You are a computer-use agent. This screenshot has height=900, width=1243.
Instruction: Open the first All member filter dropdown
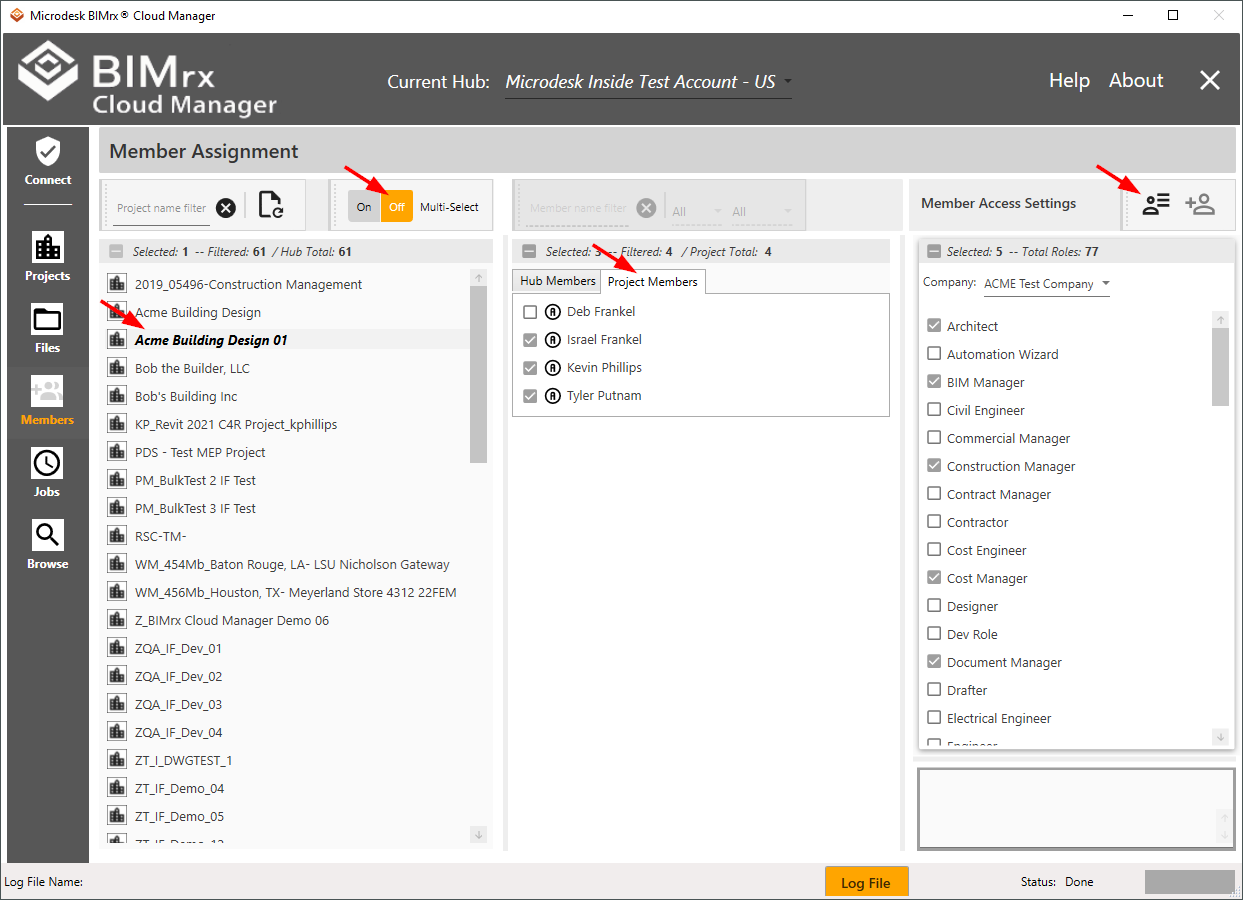pos(696,211)
